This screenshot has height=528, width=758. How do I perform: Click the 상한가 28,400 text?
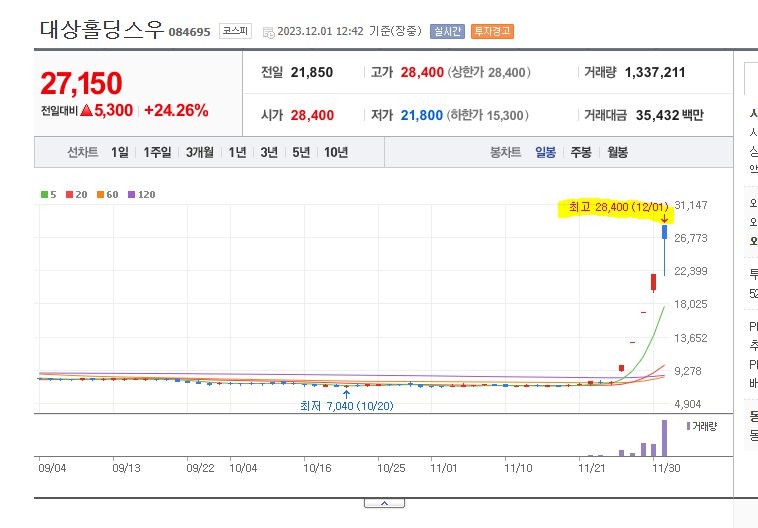click(x=489, y=73)
